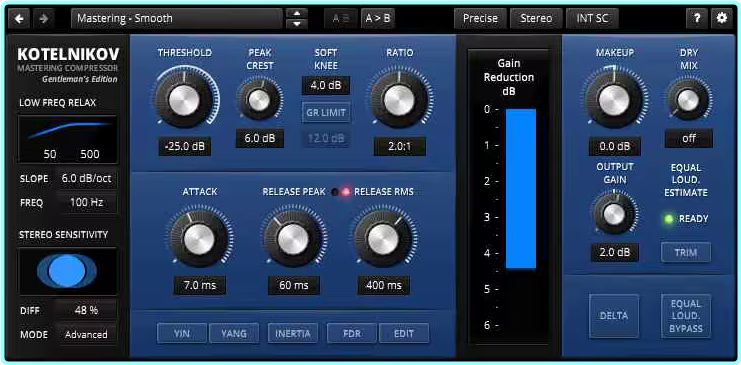741x365 pixels.
Task: Edit the 400 ms release RMS value
Action: pyautogui.click(x=383, y=286)
